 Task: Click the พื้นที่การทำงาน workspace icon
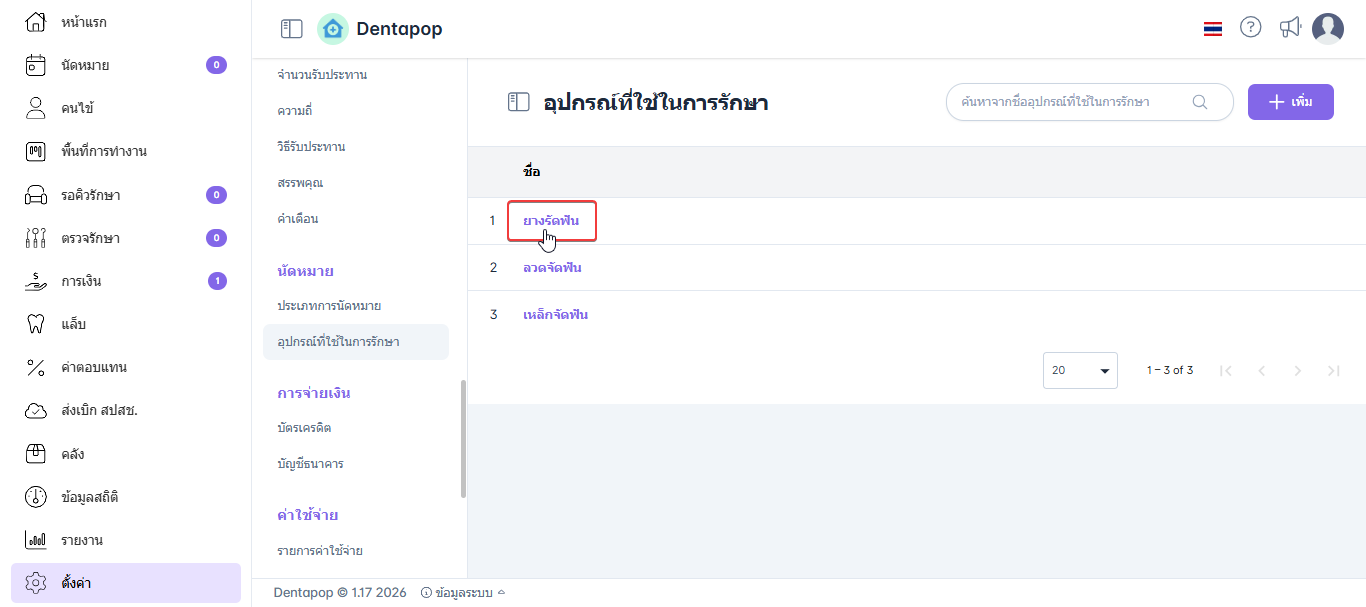coord(35,151)
